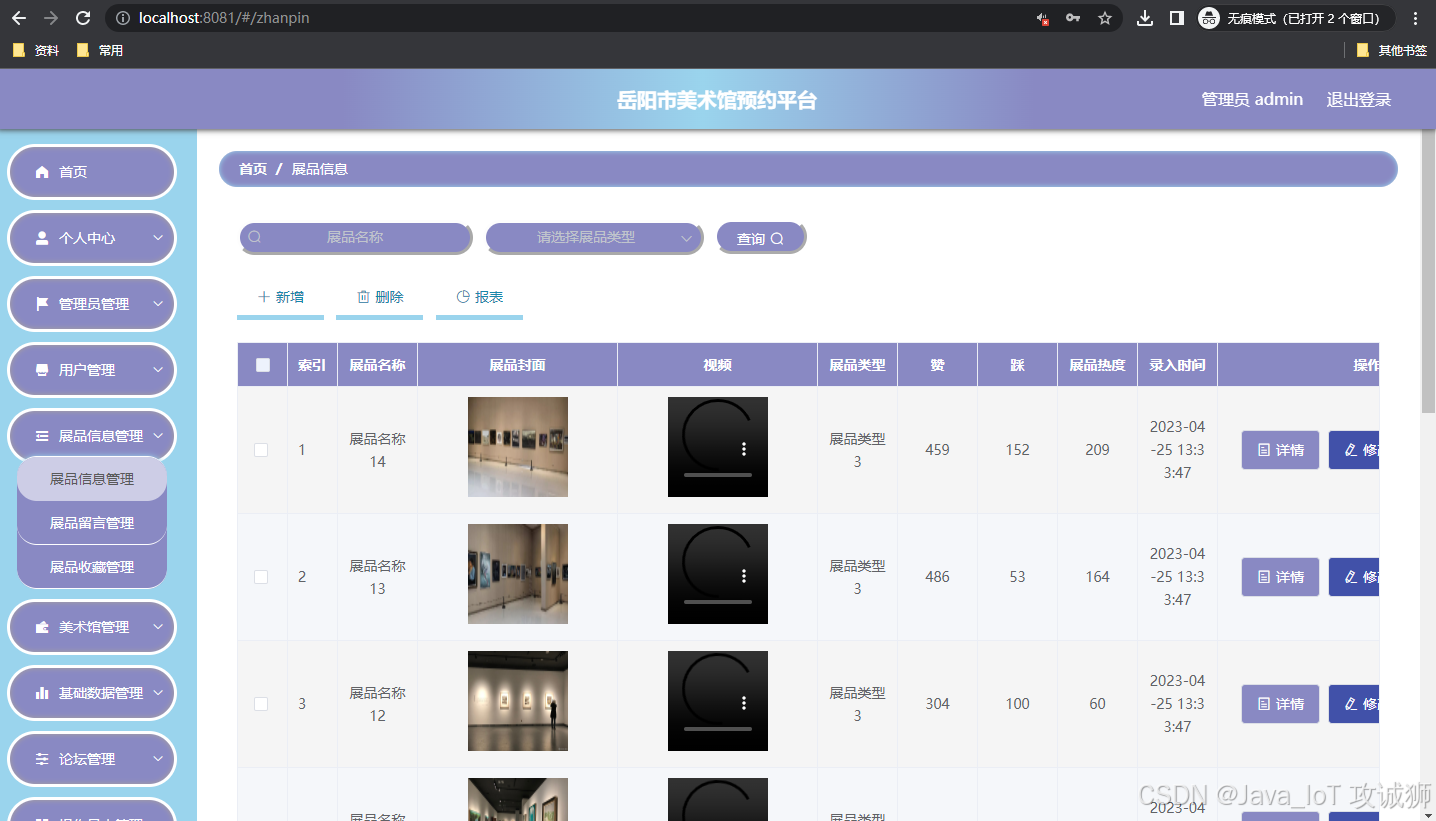Screen dimensions: 1436x821
Task: Open the 常用 bookmarks folder
Action: click(100, 50)
